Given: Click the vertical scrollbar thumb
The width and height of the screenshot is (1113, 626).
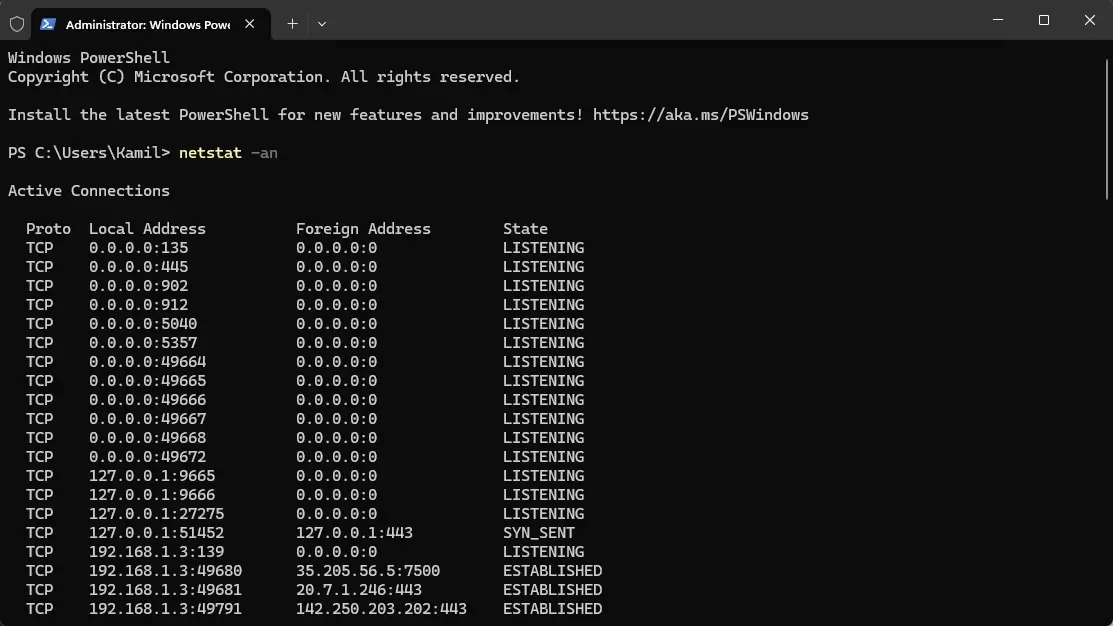Looking at the screenshot, I should pos(1107,129).
